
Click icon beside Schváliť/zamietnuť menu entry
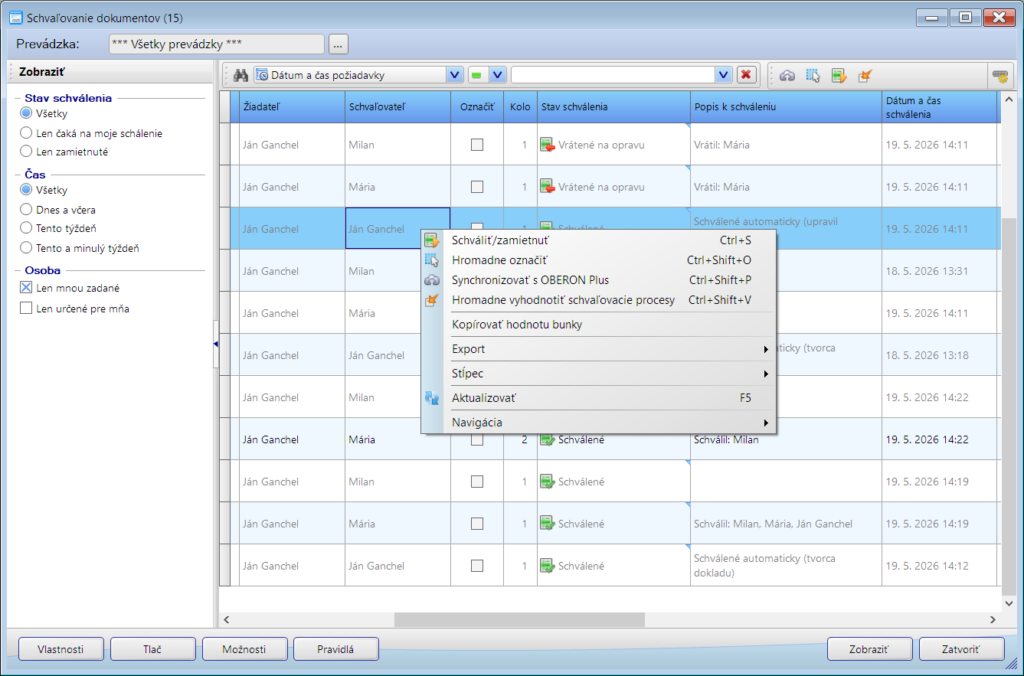coord(432,240)
